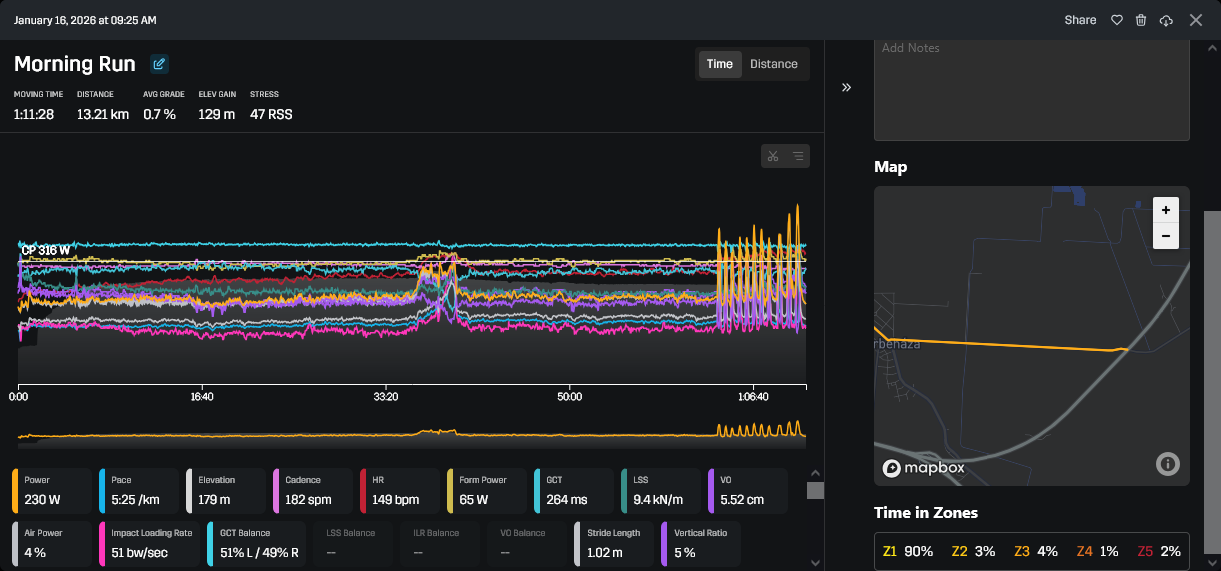Toggle the HR metric line

[399, 491]
